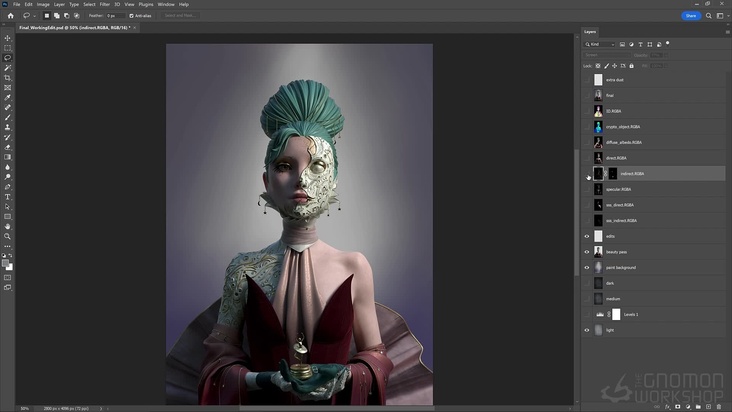Switch to the Layers panel tab

tap(590, 32)
